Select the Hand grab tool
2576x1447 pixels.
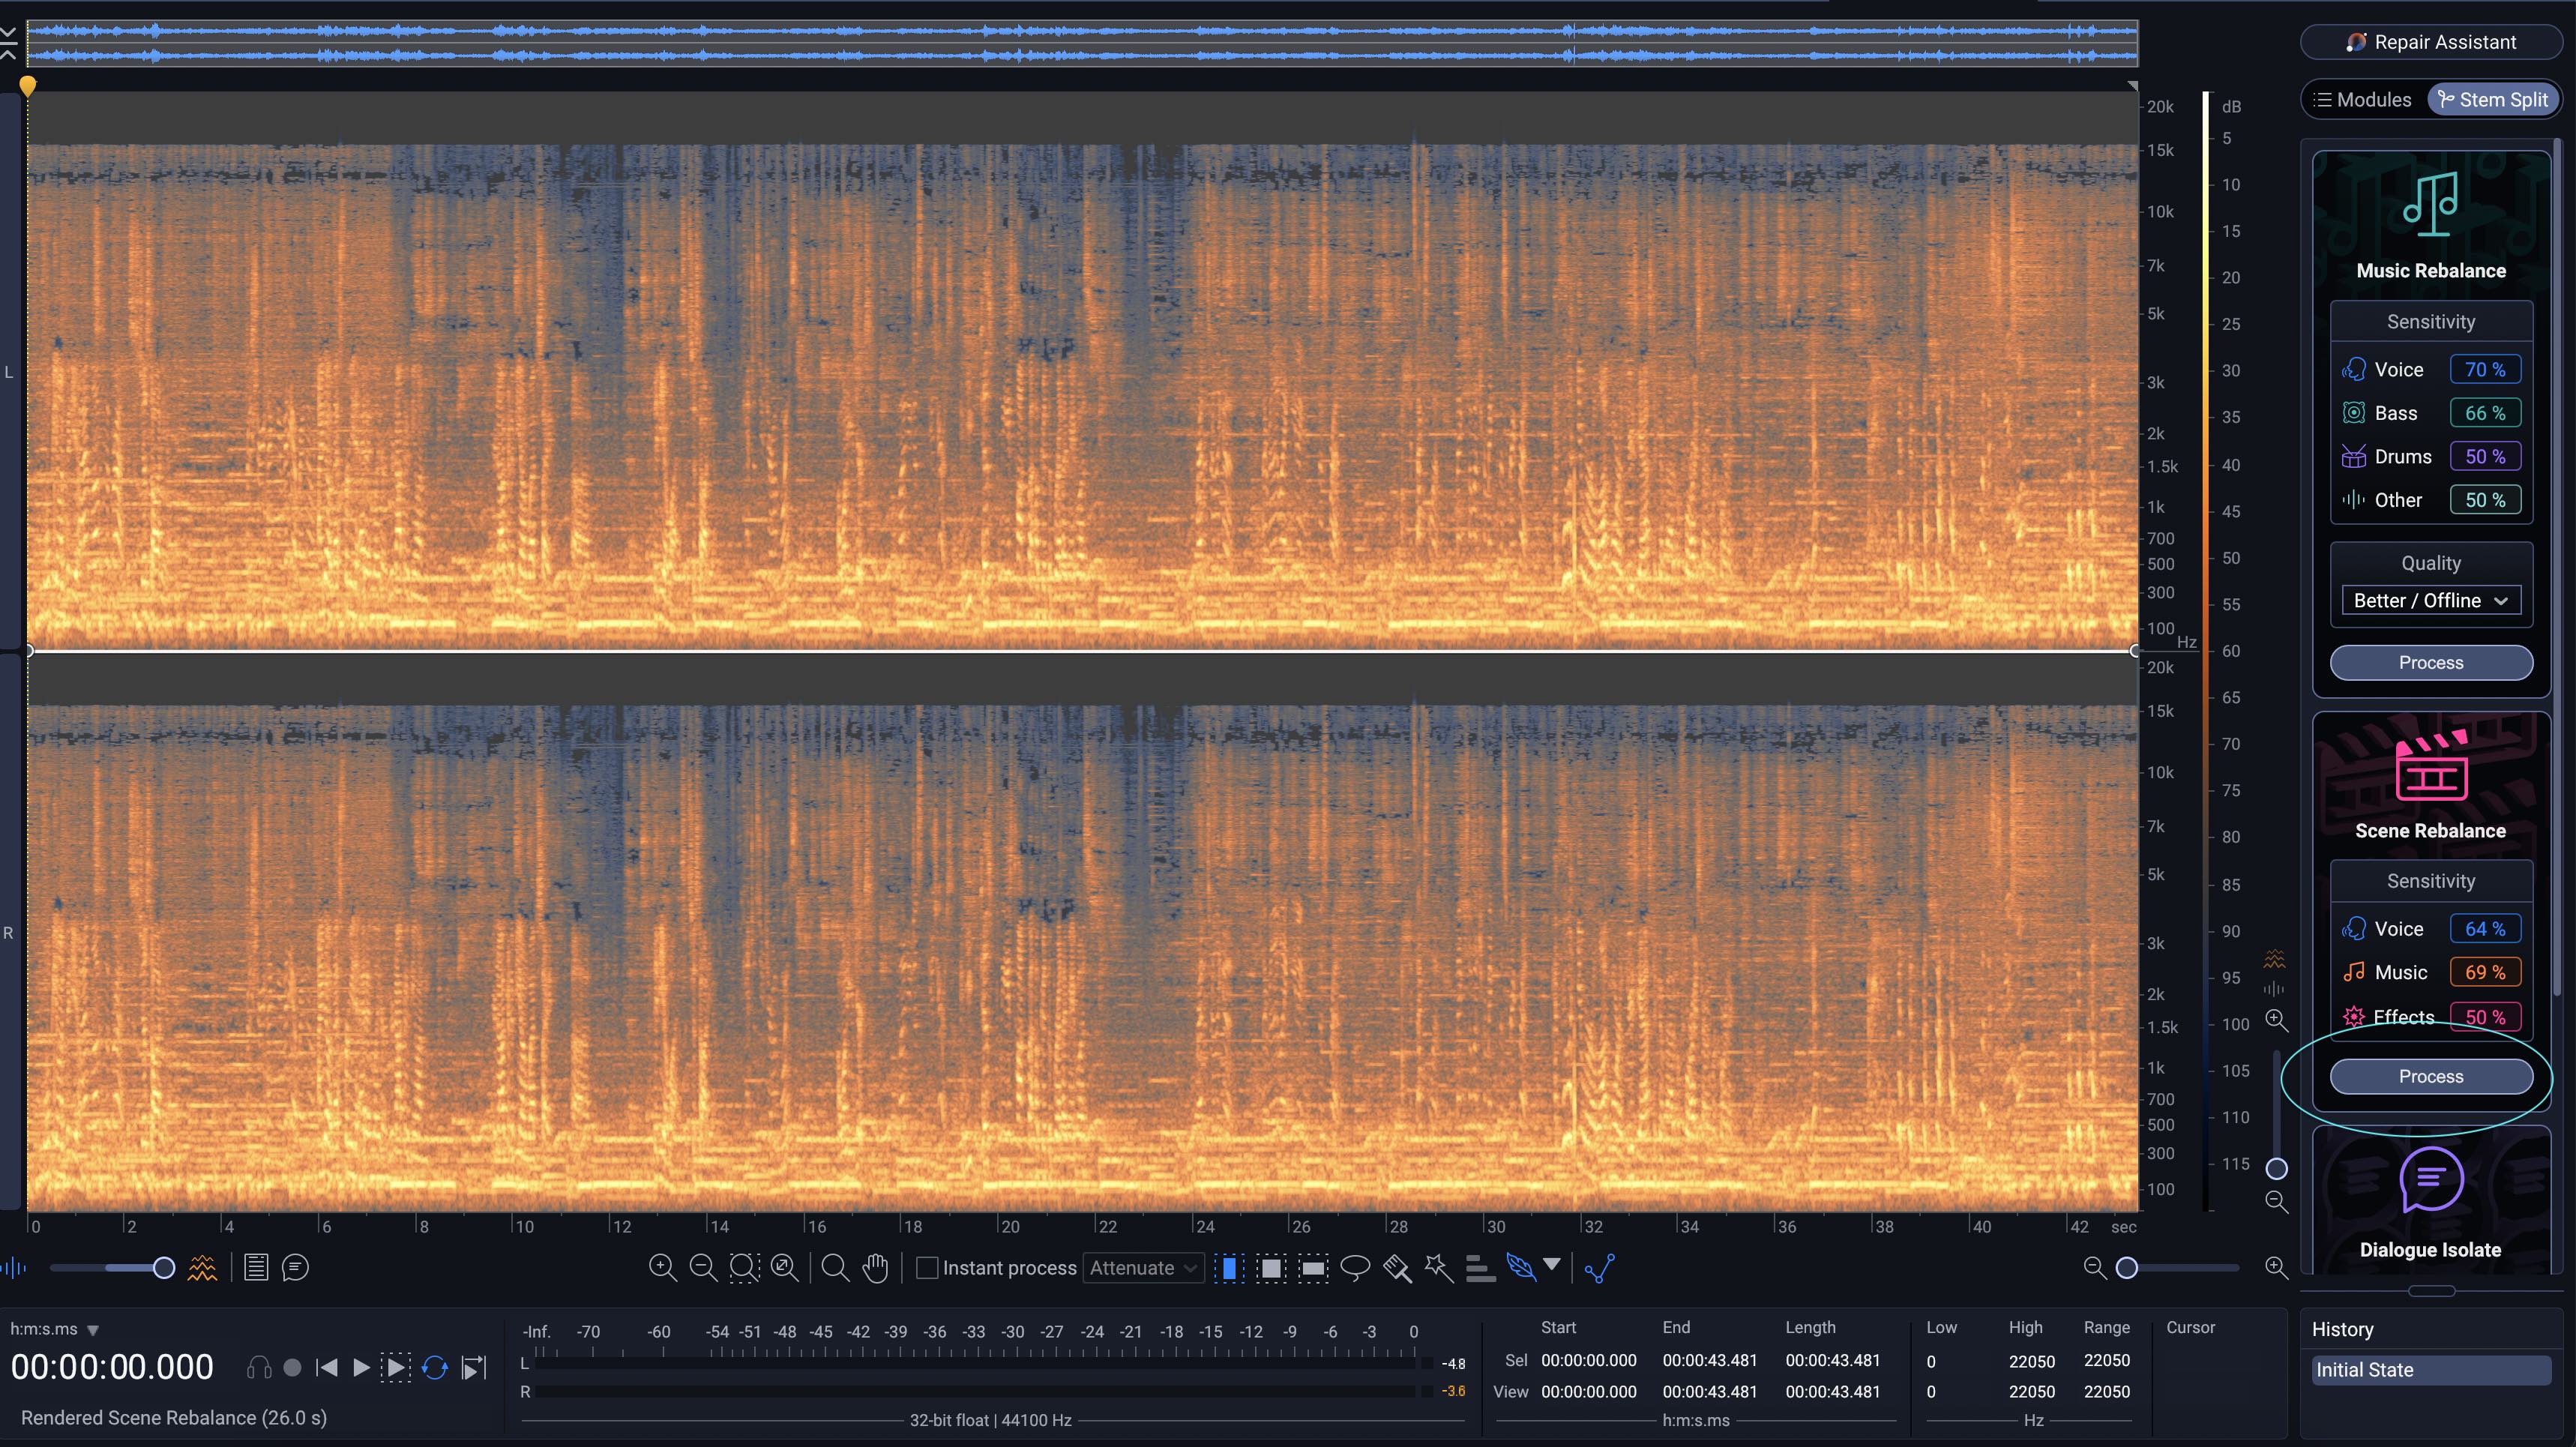pyautogui.click(x=875, y=1267)
